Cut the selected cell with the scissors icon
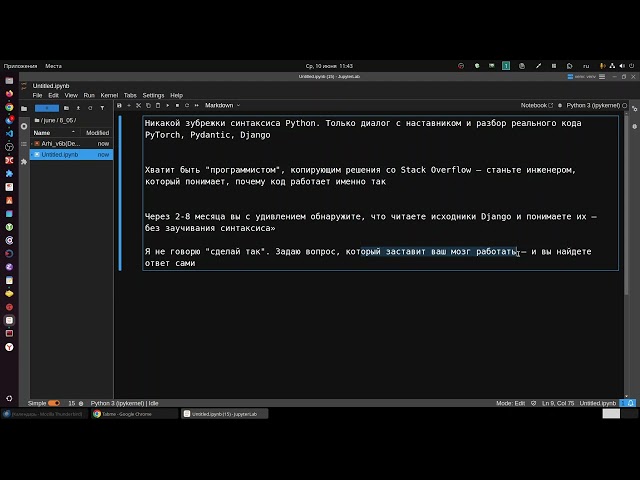Screen dimensions: 640x480 pos(138,105)
